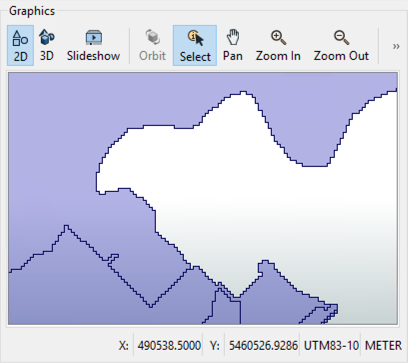Click the 2D shapes icon

click(x=20, y=38)
